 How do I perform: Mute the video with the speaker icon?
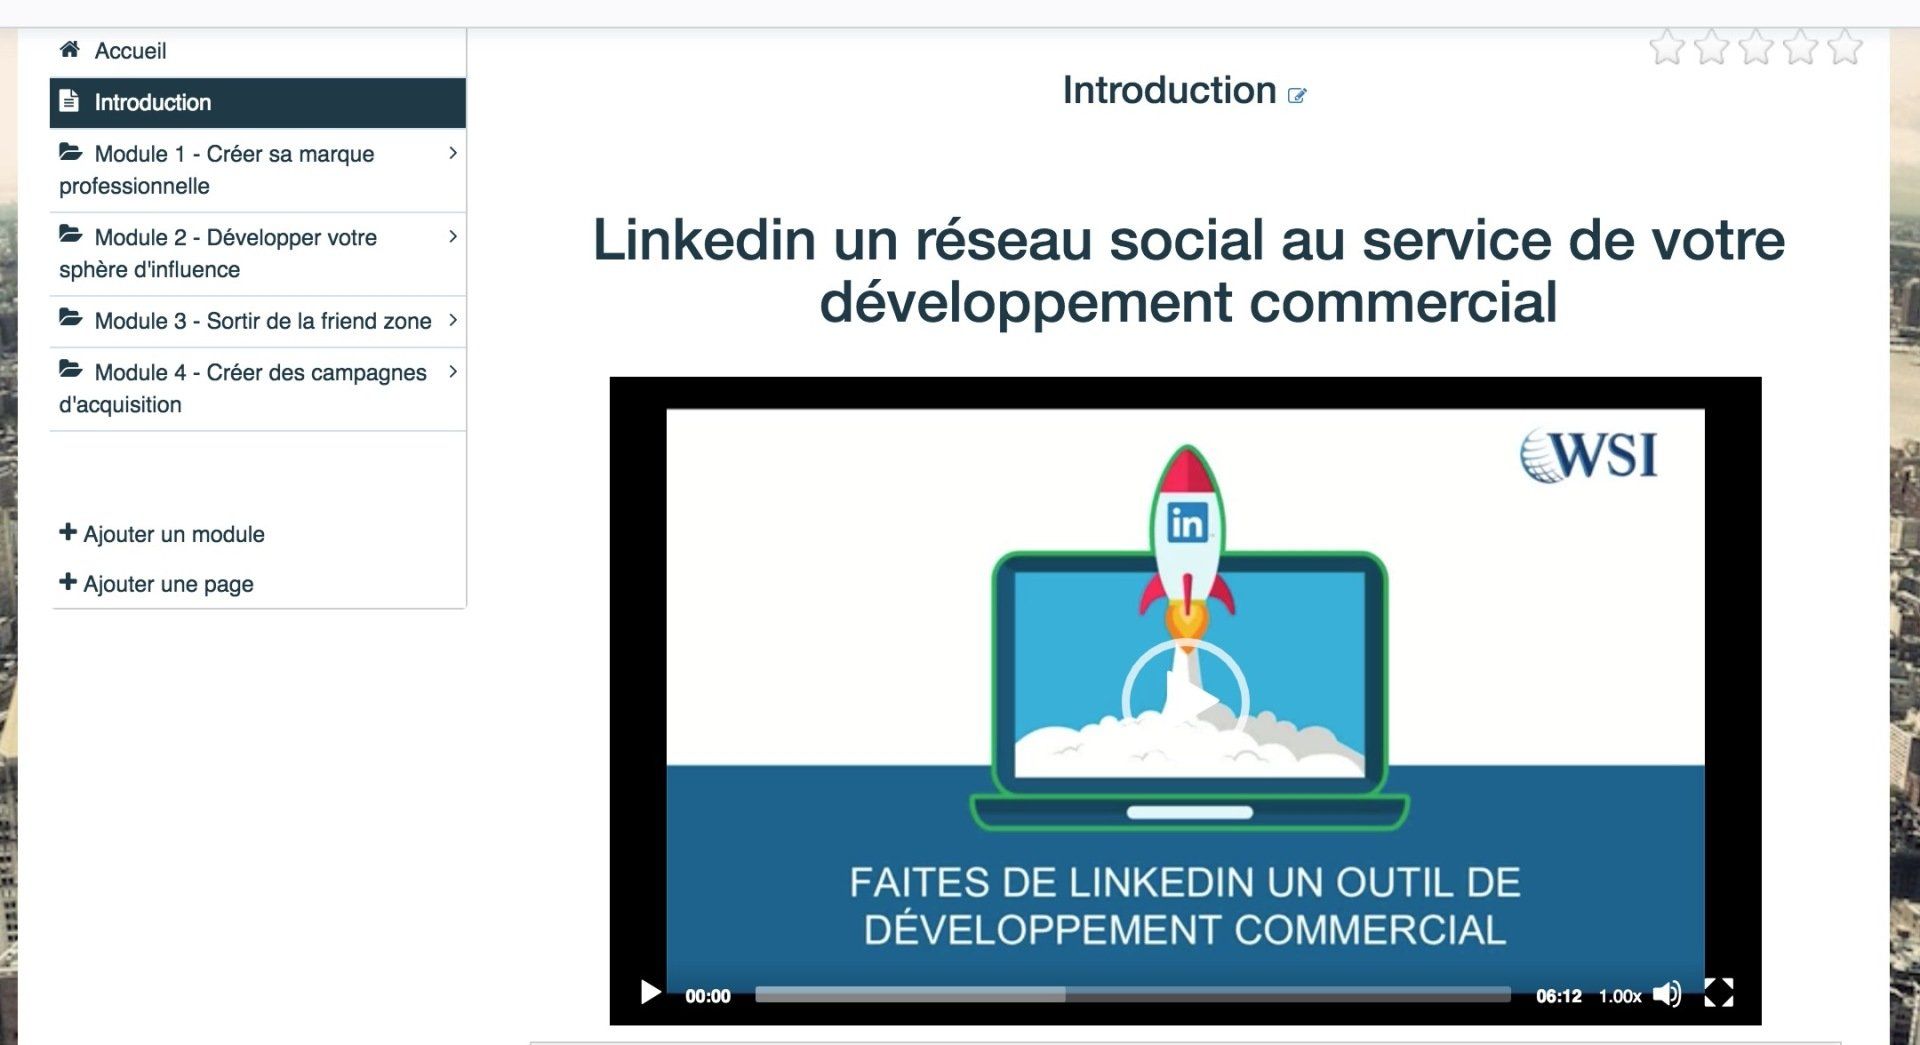1667,994
